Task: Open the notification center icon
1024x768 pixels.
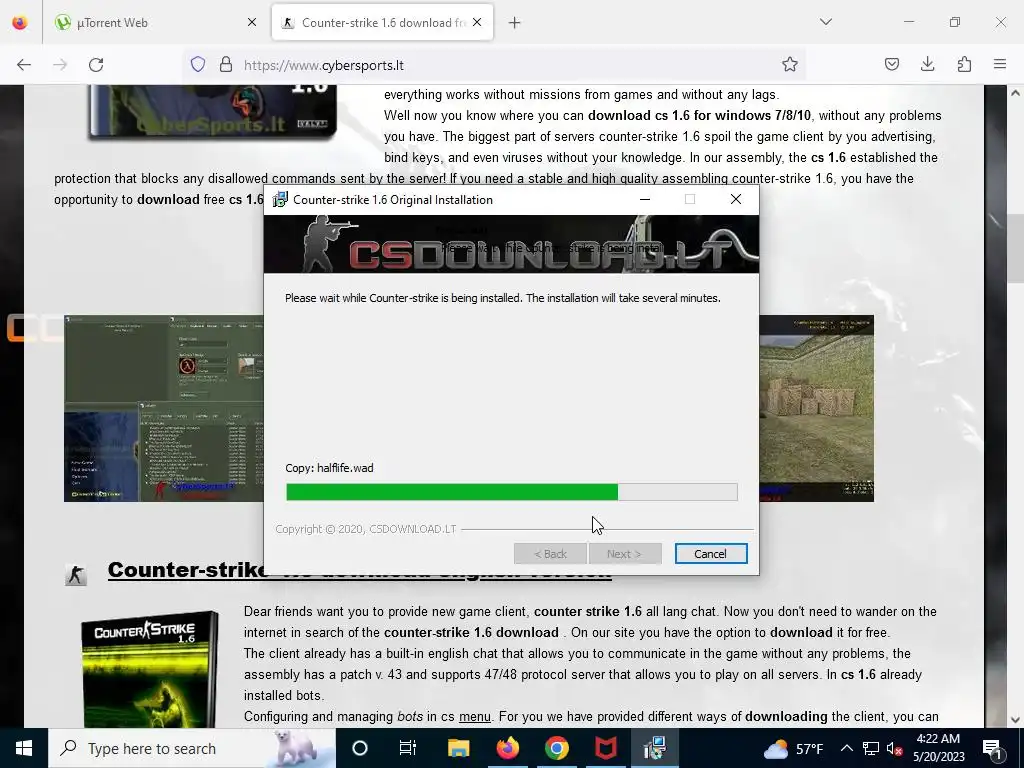Action: pyautogui.click(x=992, y=748)
